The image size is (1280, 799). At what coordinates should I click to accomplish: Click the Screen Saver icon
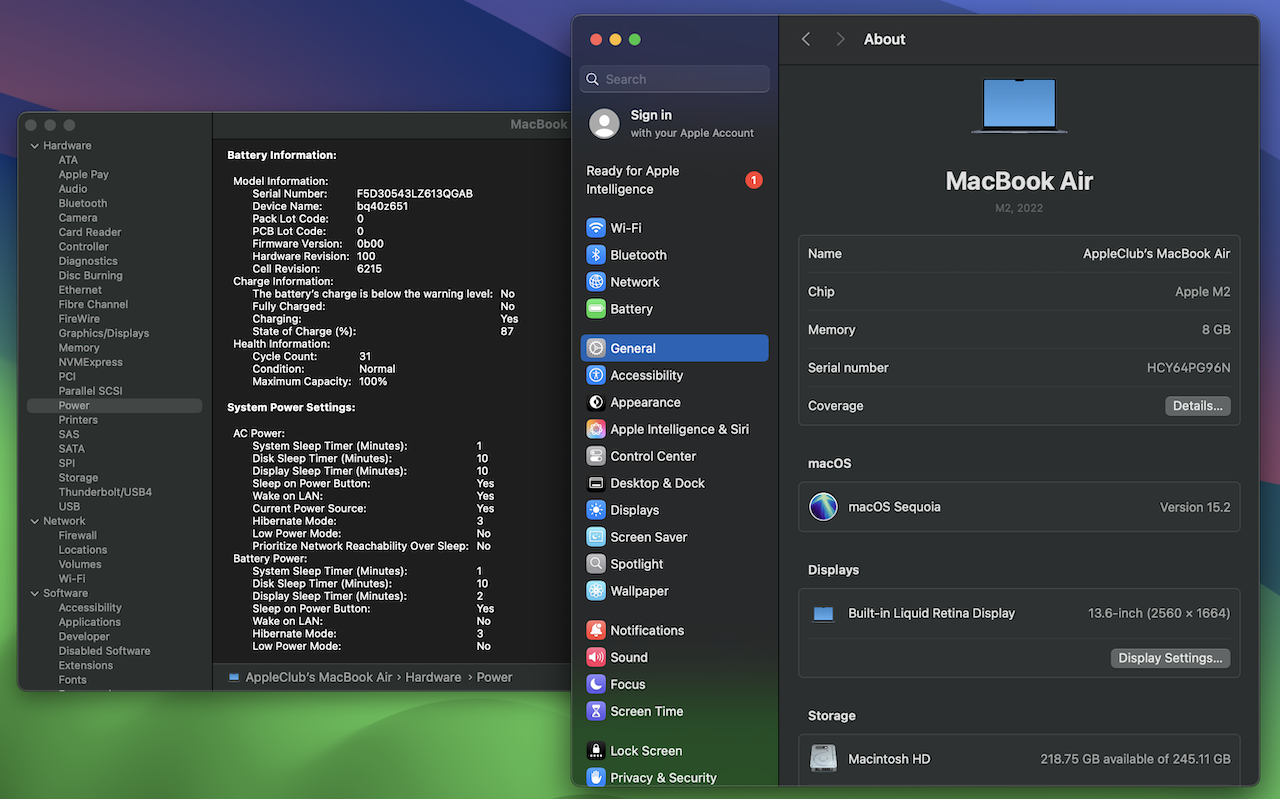tap(596, 537)
